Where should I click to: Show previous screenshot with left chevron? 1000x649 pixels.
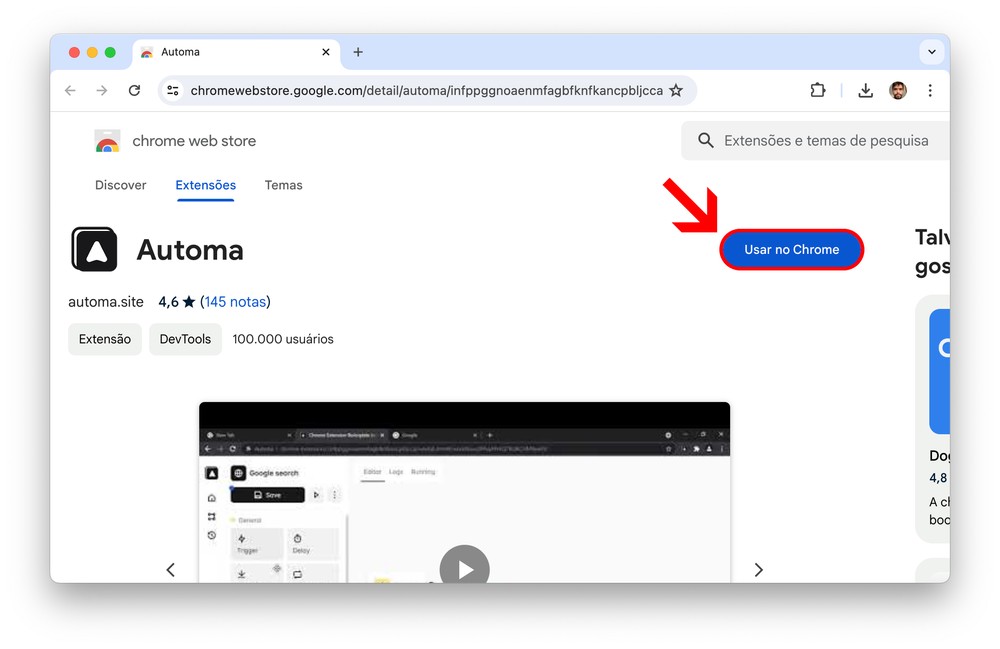click(x=170, y=570)
